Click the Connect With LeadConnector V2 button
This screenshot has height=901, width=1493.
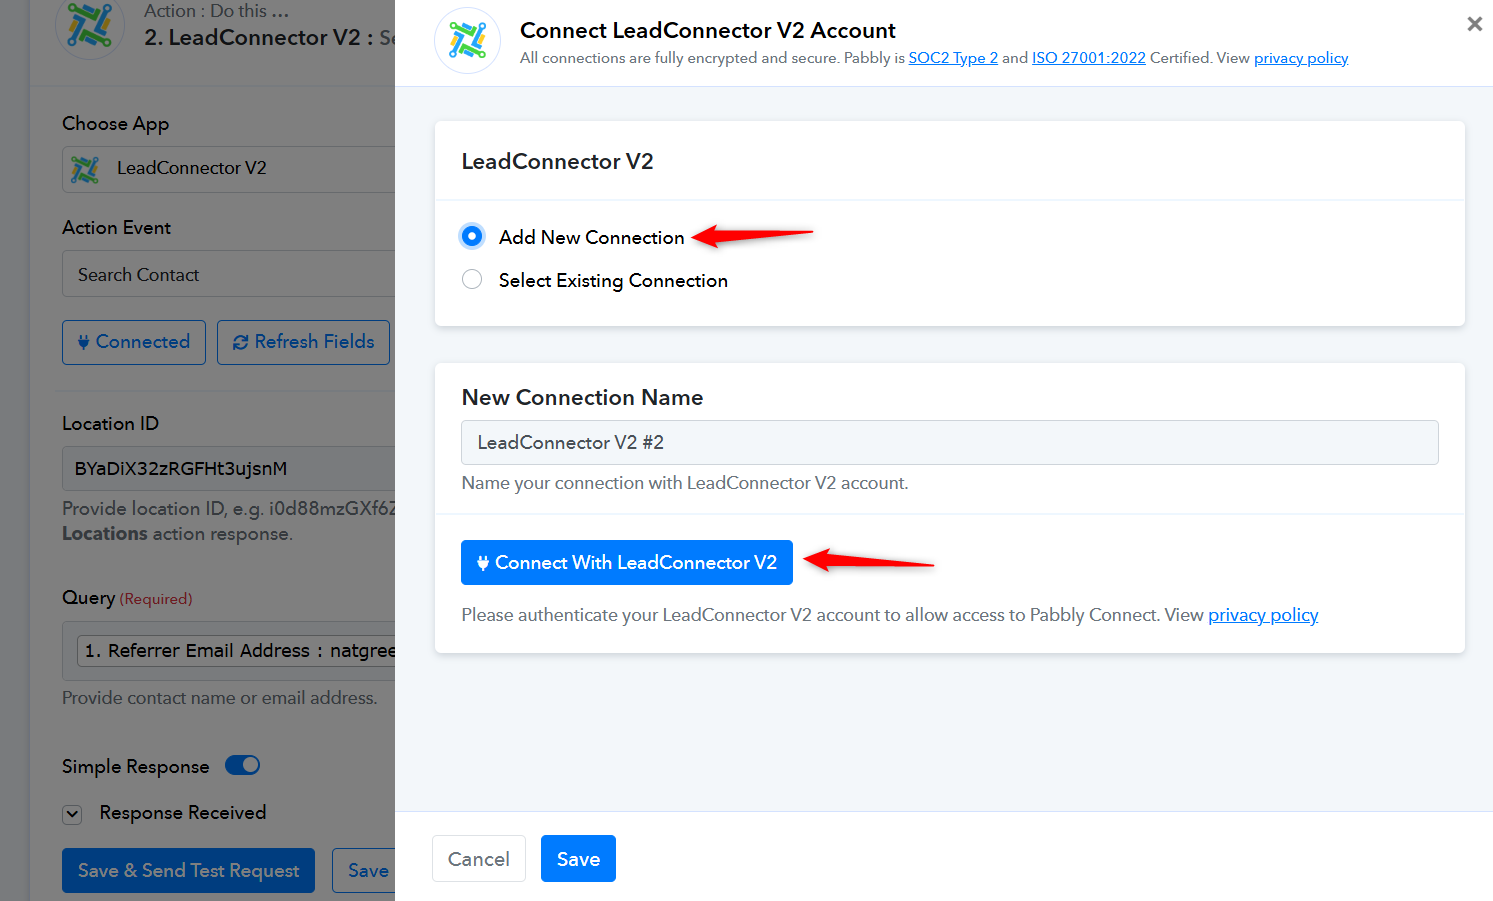tap(626, 562)
